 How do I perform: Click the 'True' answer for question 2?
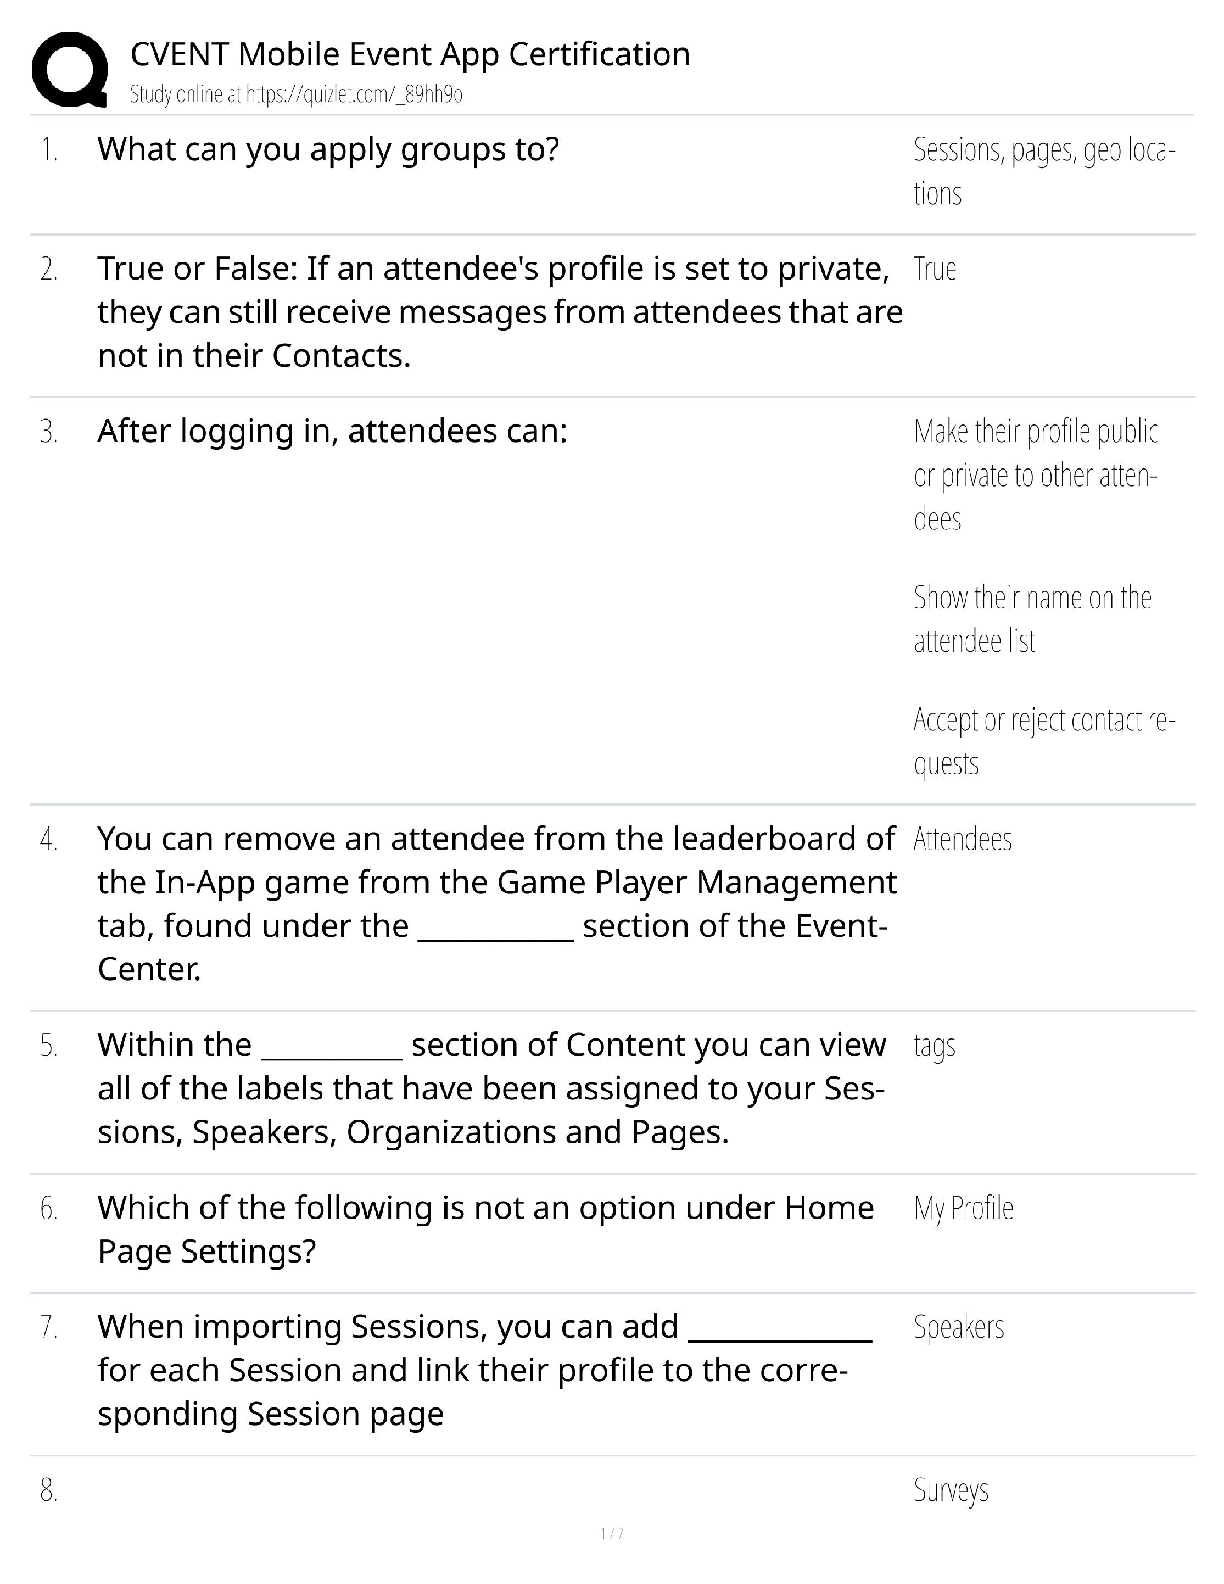(x=935, y=269)
